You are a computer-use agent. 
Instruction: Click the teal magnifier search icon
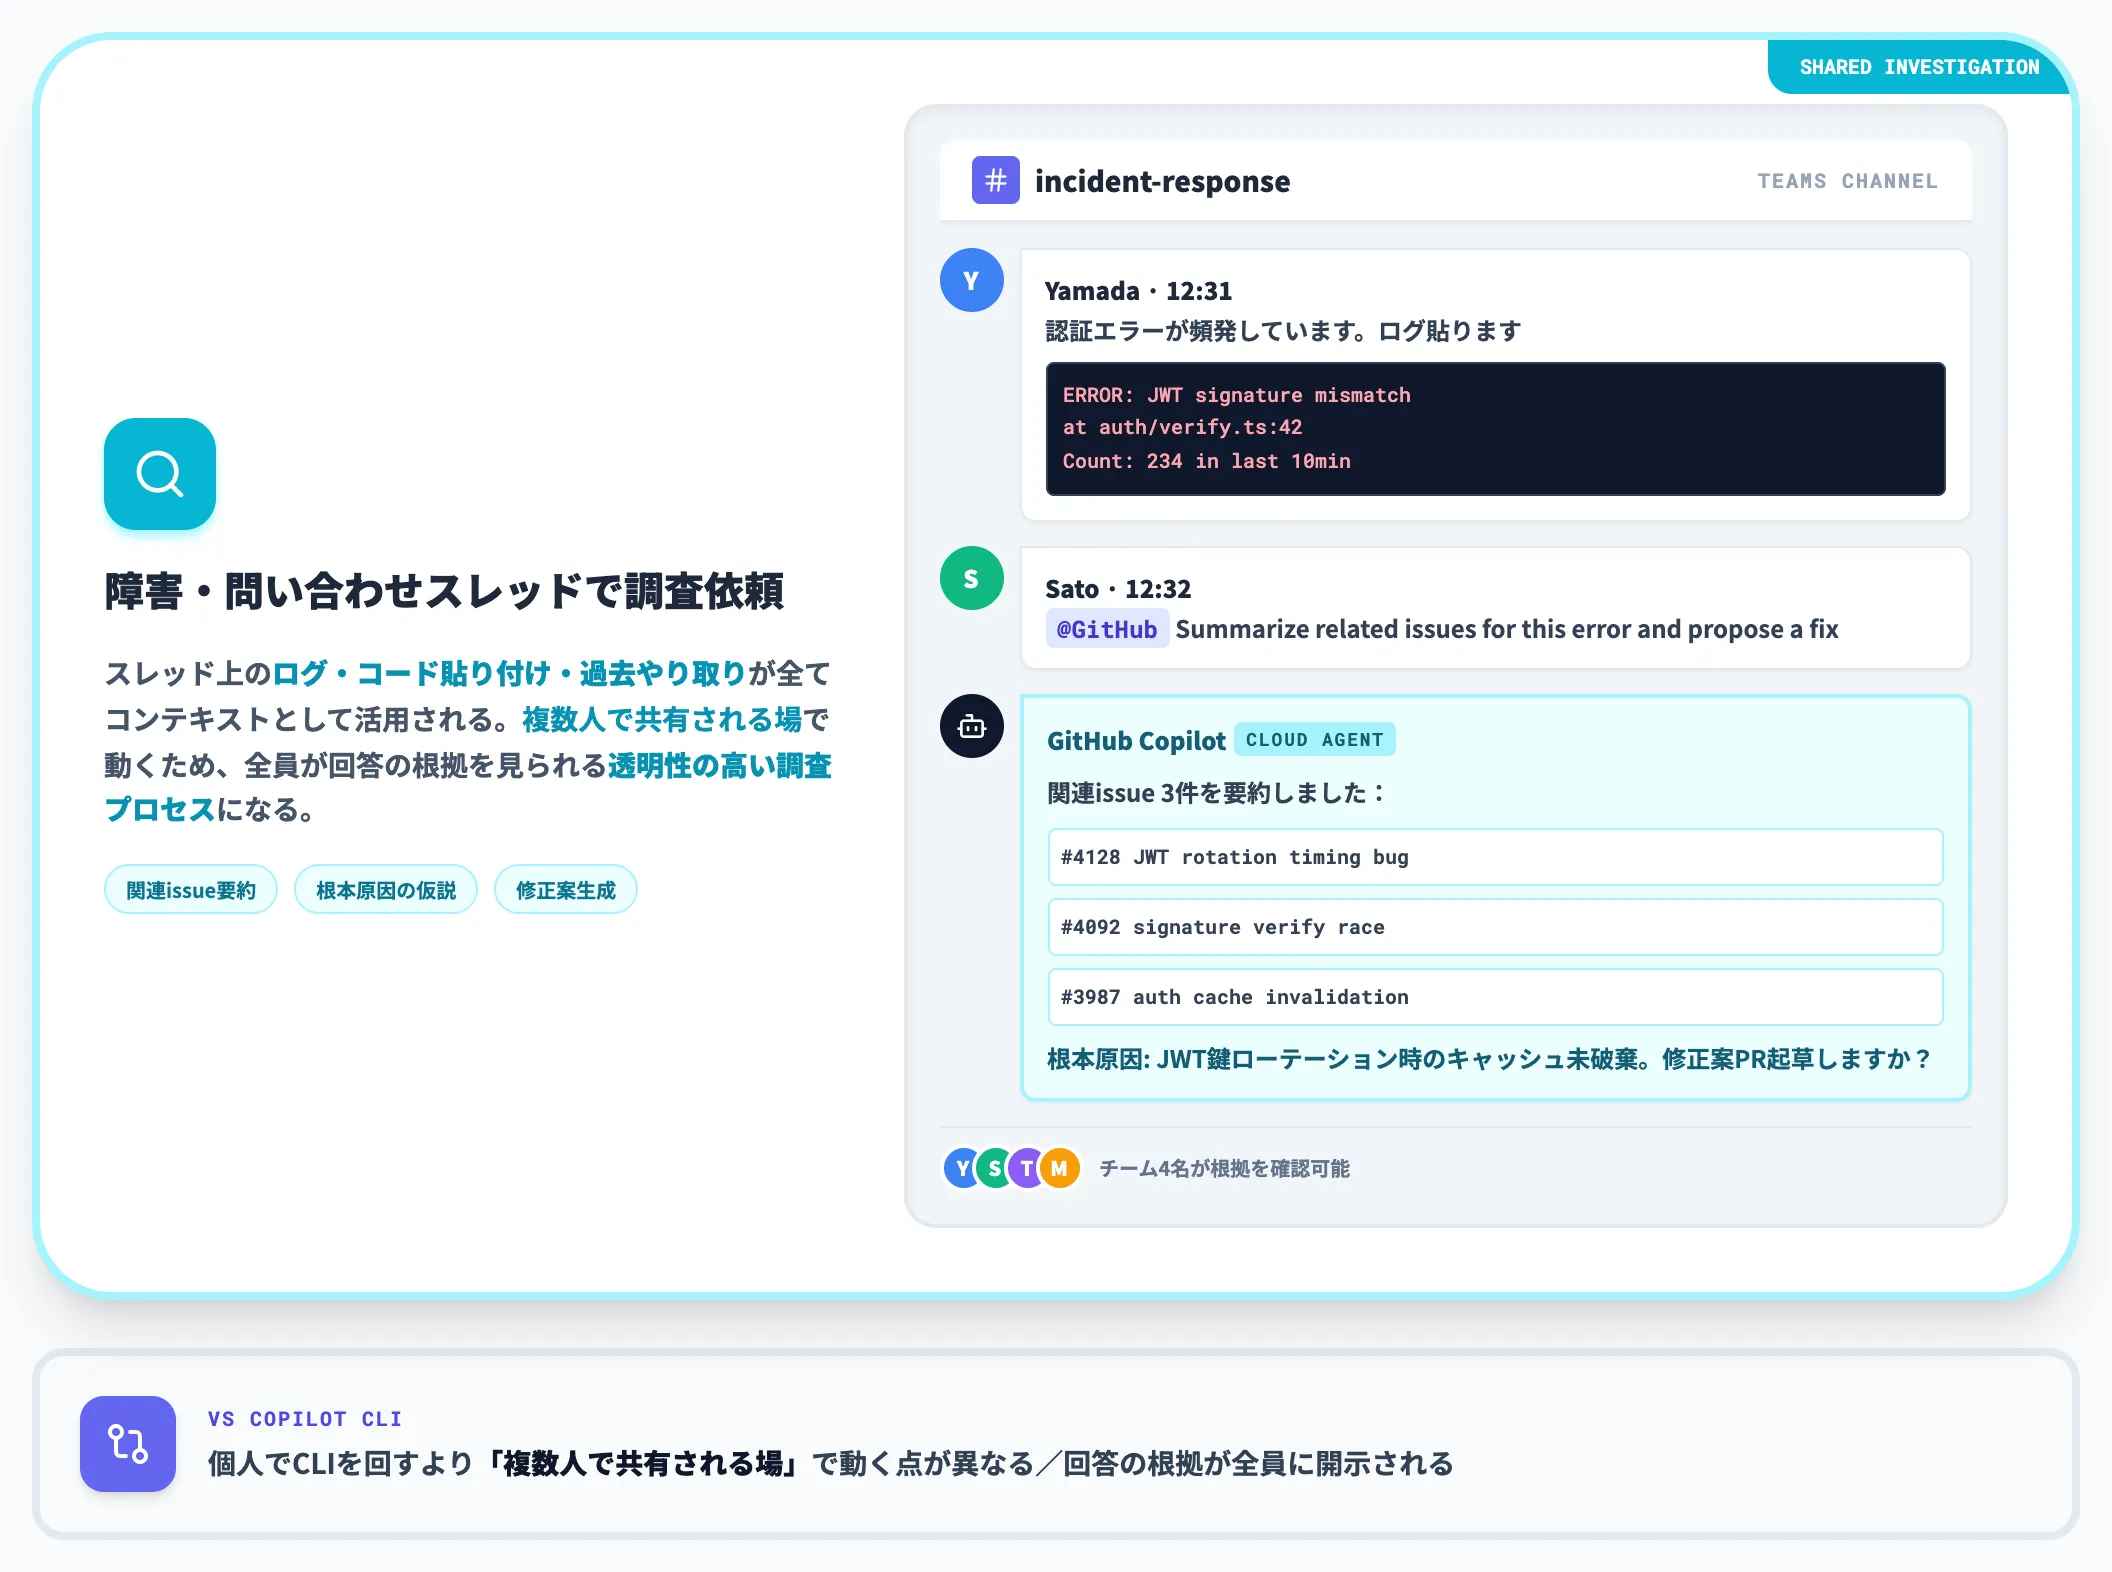pyautogui.click(x=160, y=473)
